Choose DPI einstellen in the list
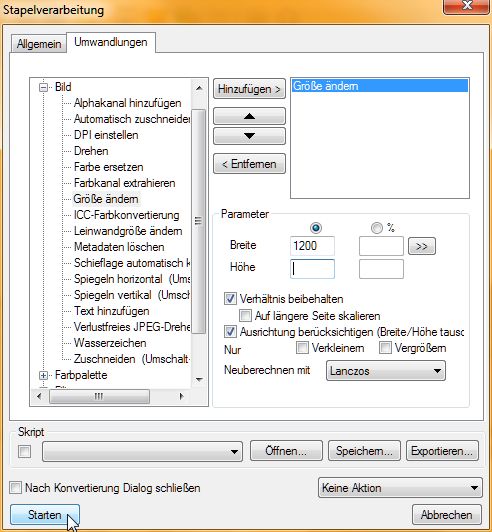 [x=106, y=135]
